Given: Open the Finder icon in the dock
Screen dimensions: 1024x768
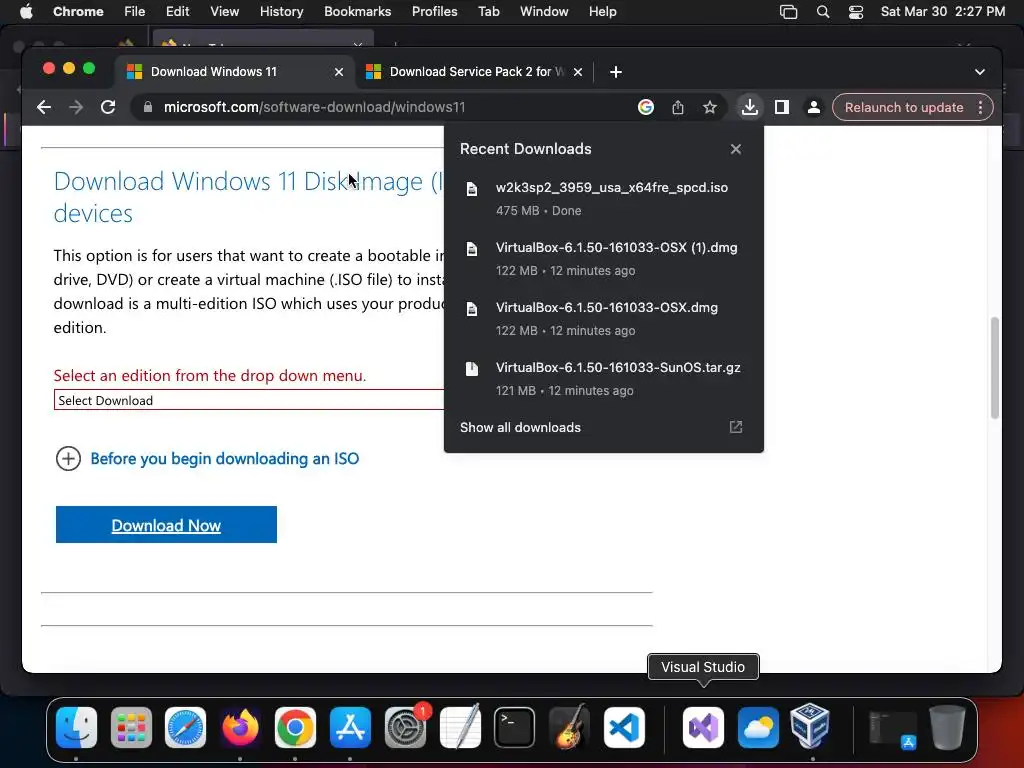Looking at the screenshot, I should tap(76, 727).
